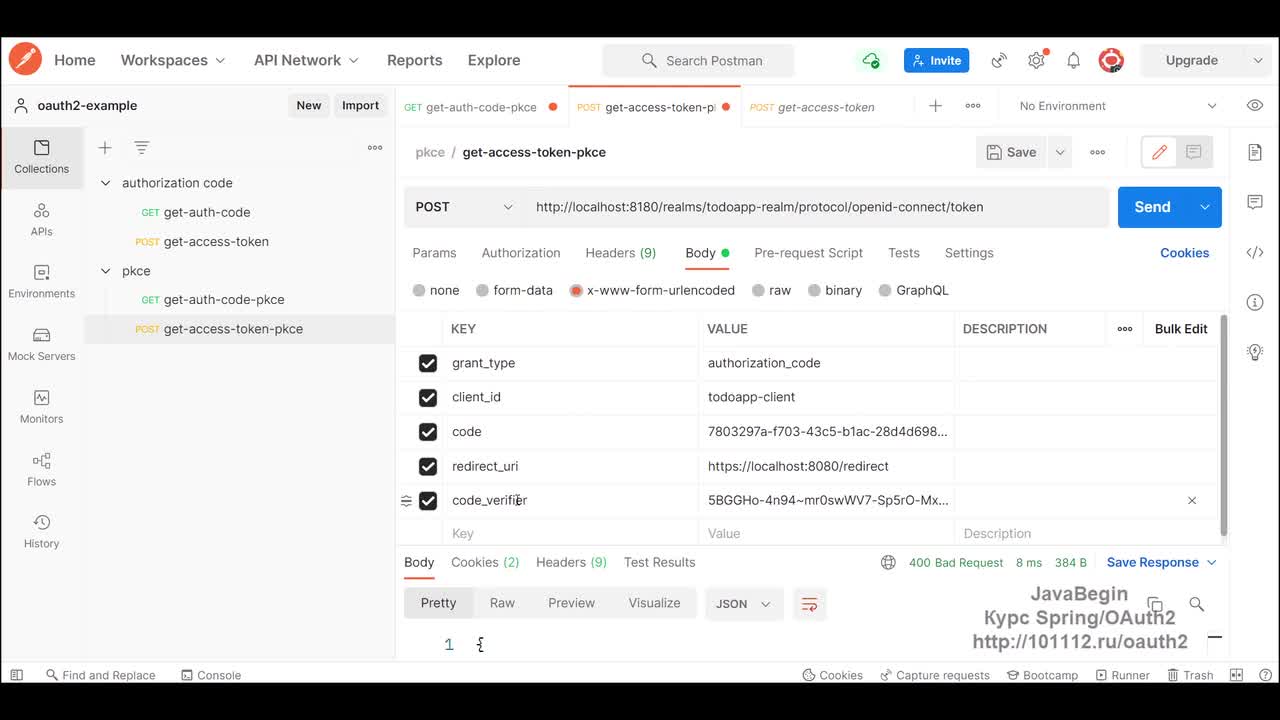Open the Comments icon in the right sidebar
The width and height of the screenshot is (1280, 720).
(1255, 202)
